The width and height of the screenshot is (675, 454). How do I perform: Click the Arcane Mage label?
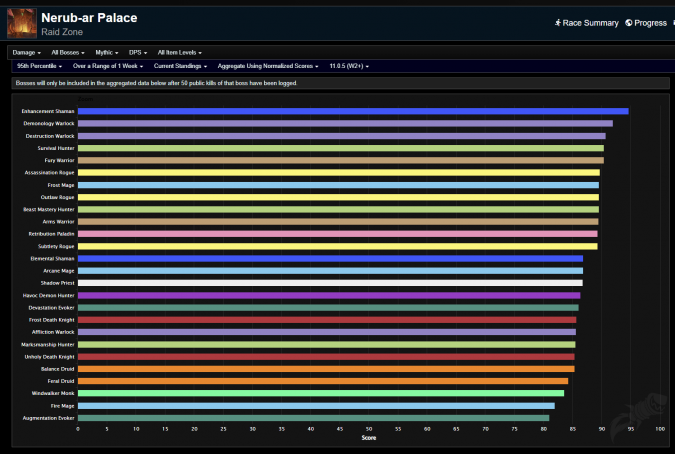pyautogui.click(x=59, y=271)
